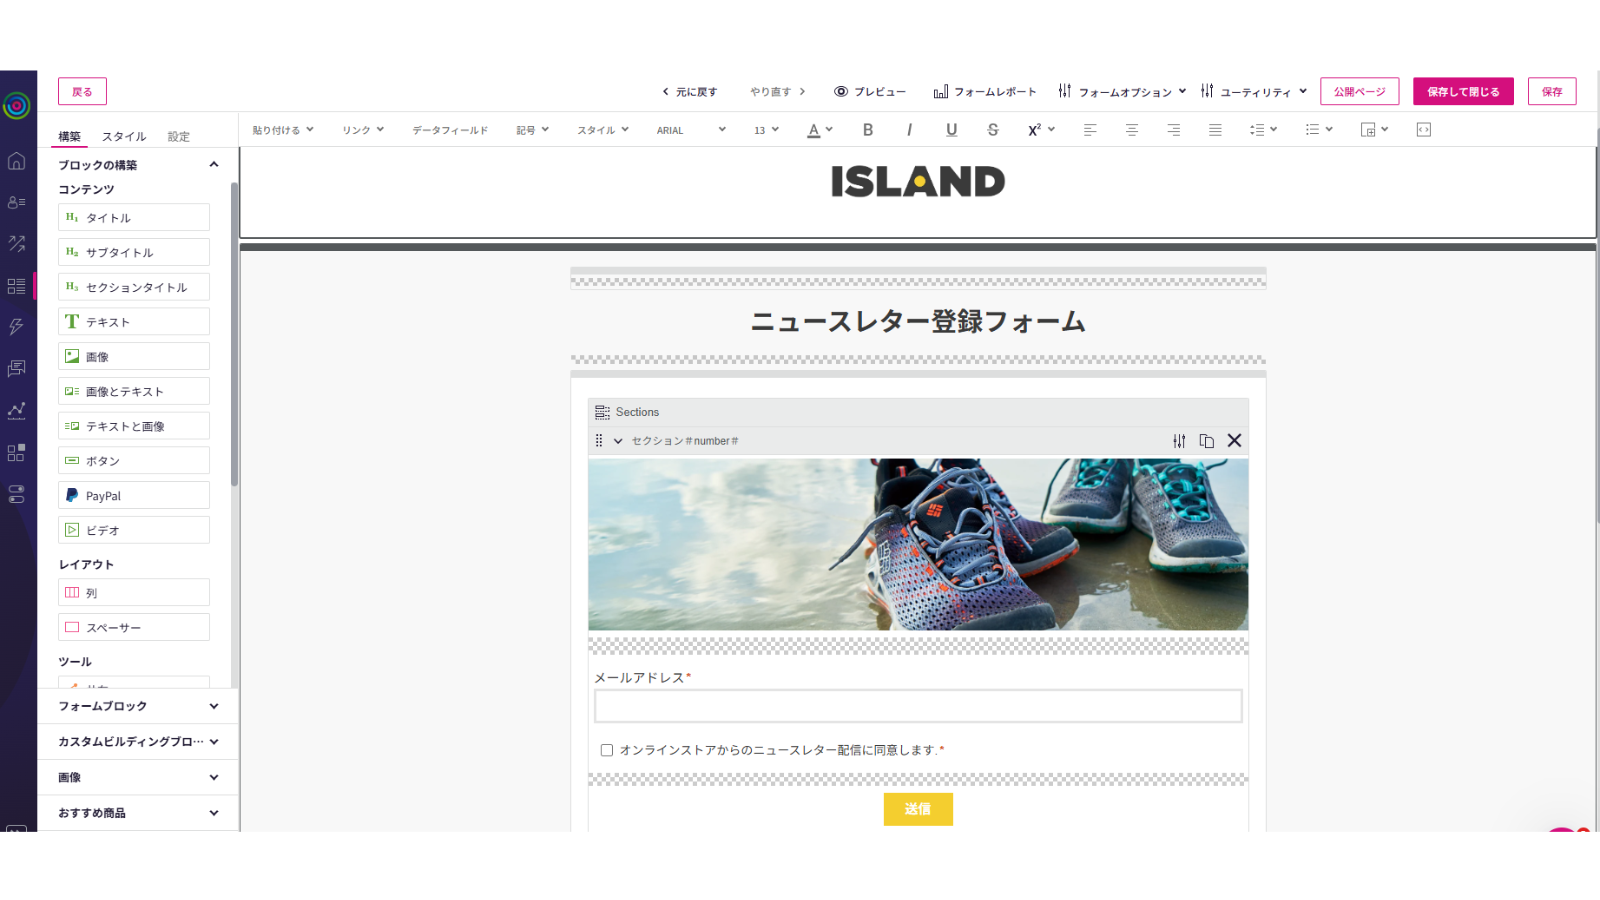Screen dimensions: 1600x900
Task: Open the toggle settings icon in sidebar
Action: tap(16, 494)
